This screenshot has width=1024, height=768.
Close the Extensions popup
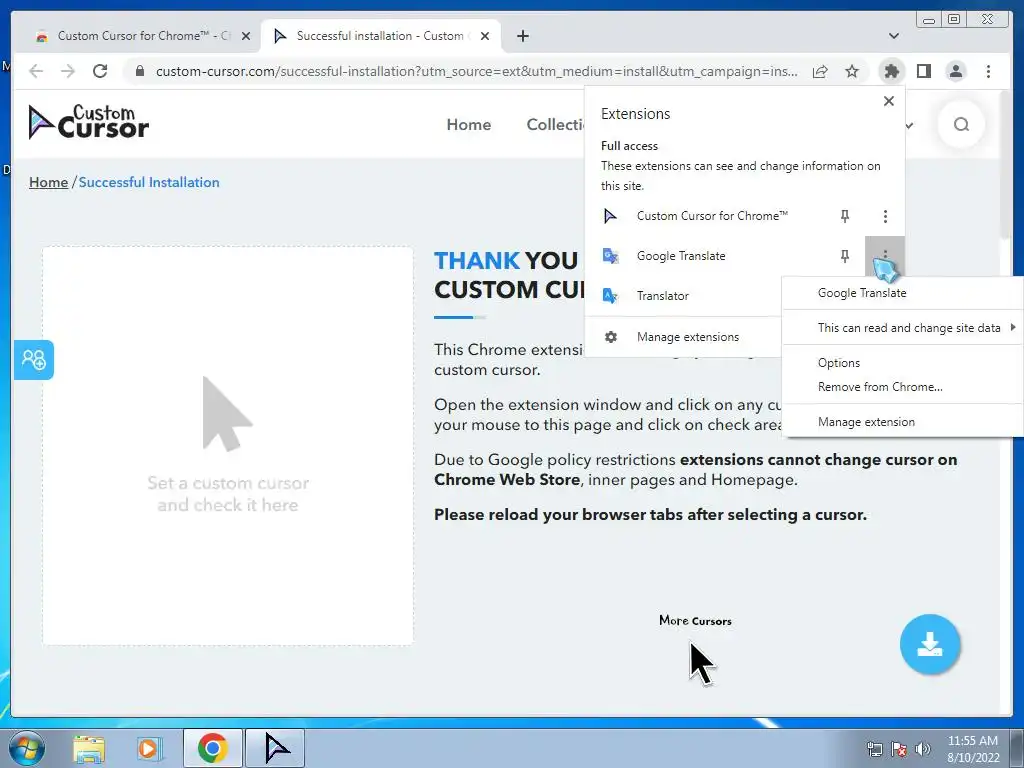pos(889,101)
